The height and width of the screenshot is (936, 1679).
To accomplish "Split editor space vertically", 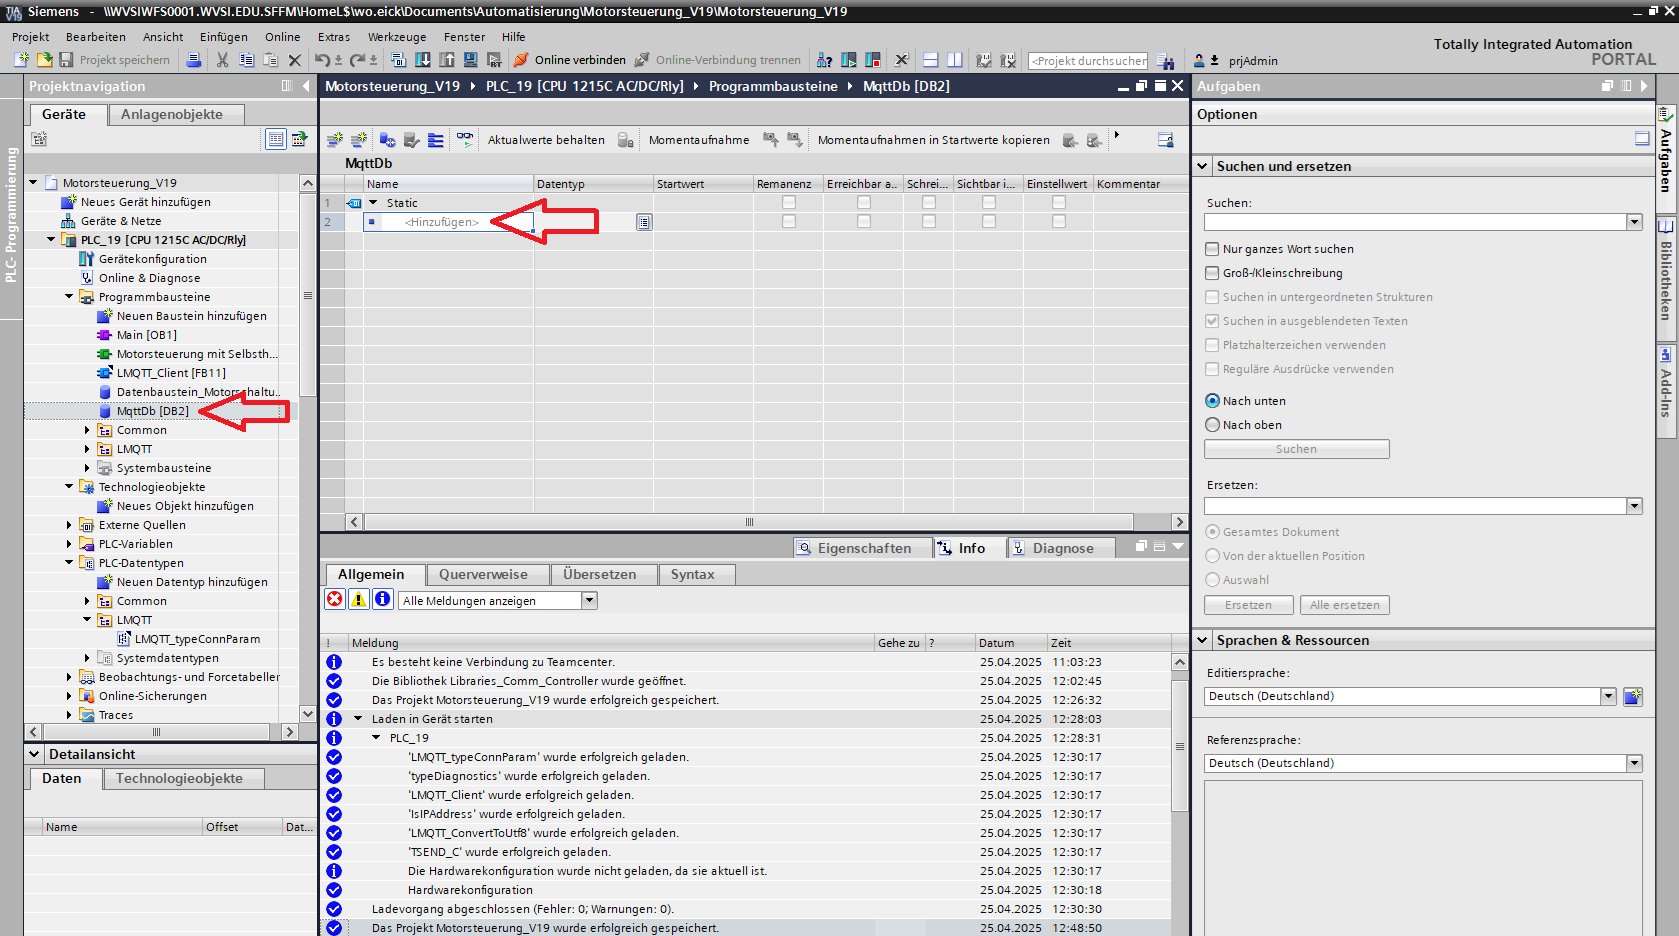I will tap(955, 60).
